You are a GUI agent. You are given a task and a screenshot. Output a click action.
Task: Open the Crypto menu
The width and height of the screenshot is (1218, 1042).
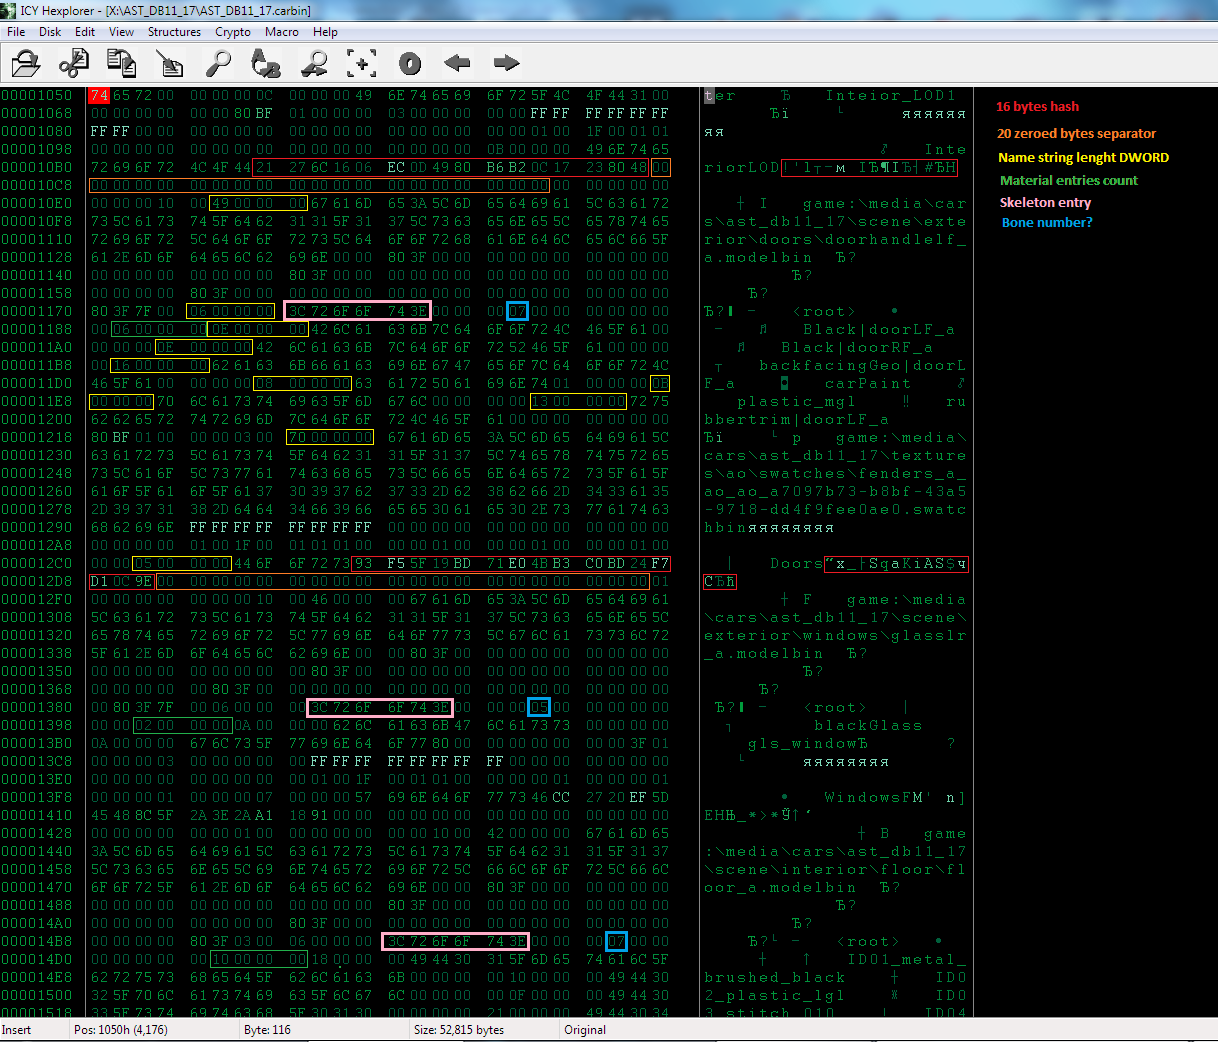pyautogui.click(x=233, y=32)
